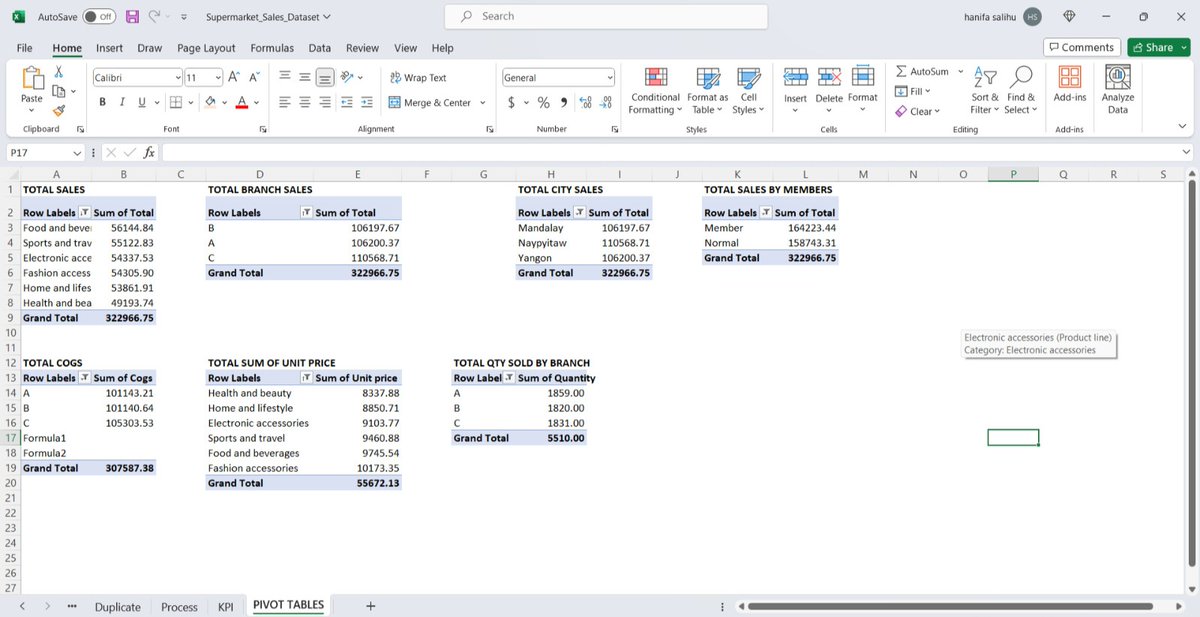Screen dimensions: 1200x617
Task: Click the Increase Indent icon
Action: coord(367,102)
